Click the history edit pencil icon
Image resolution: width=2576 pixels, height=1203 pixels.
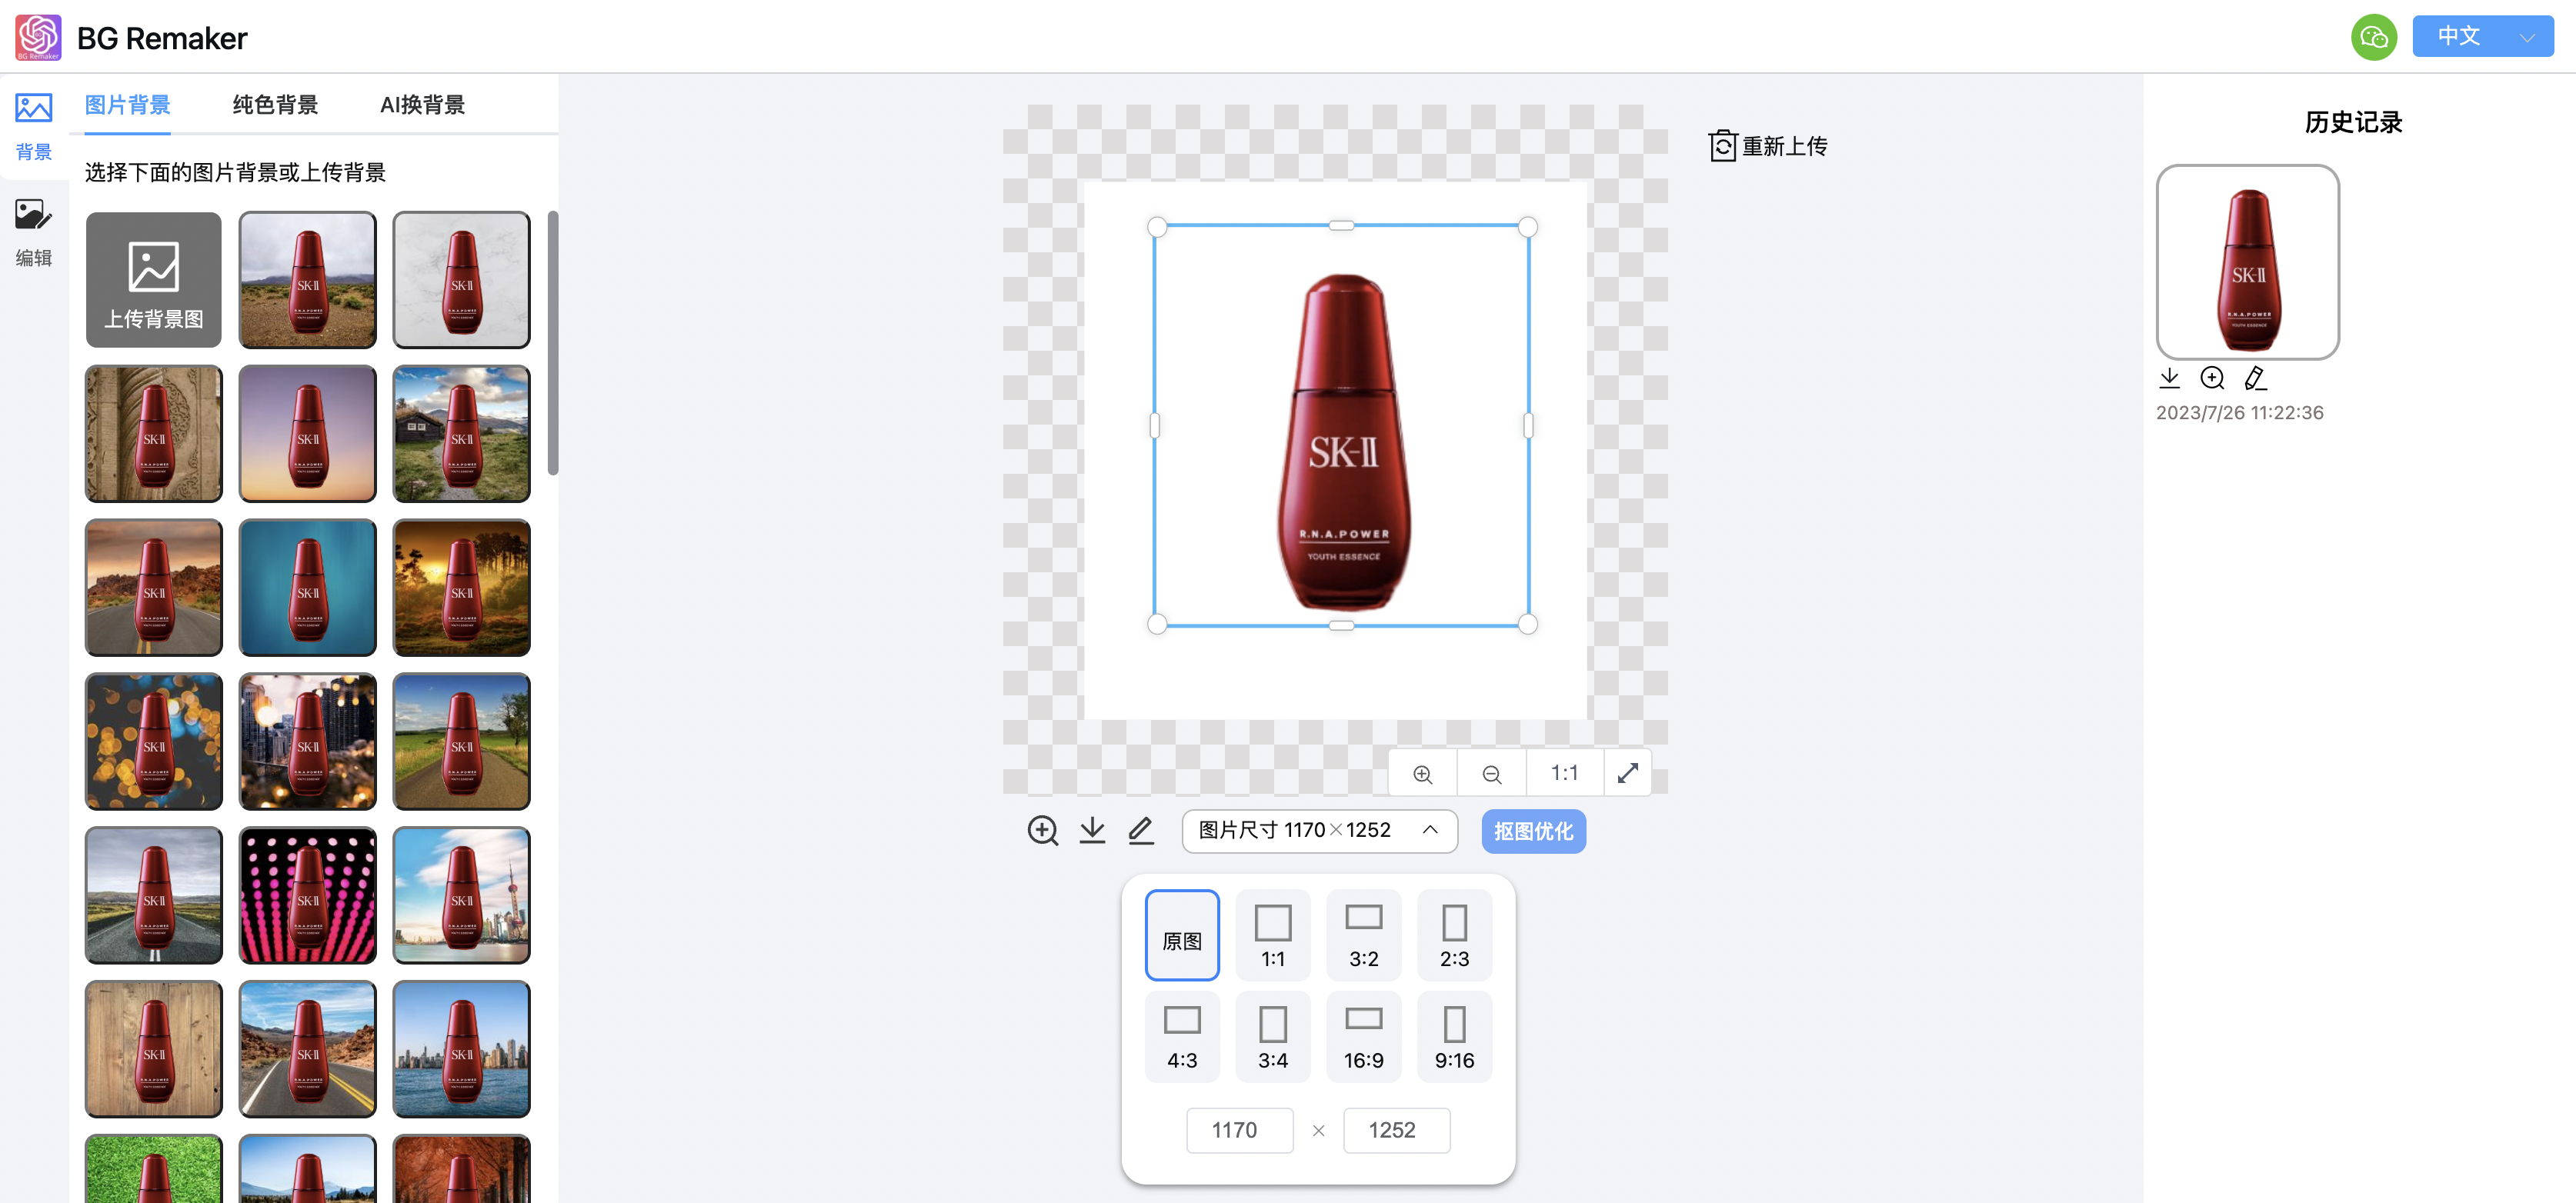(2254, 378)
